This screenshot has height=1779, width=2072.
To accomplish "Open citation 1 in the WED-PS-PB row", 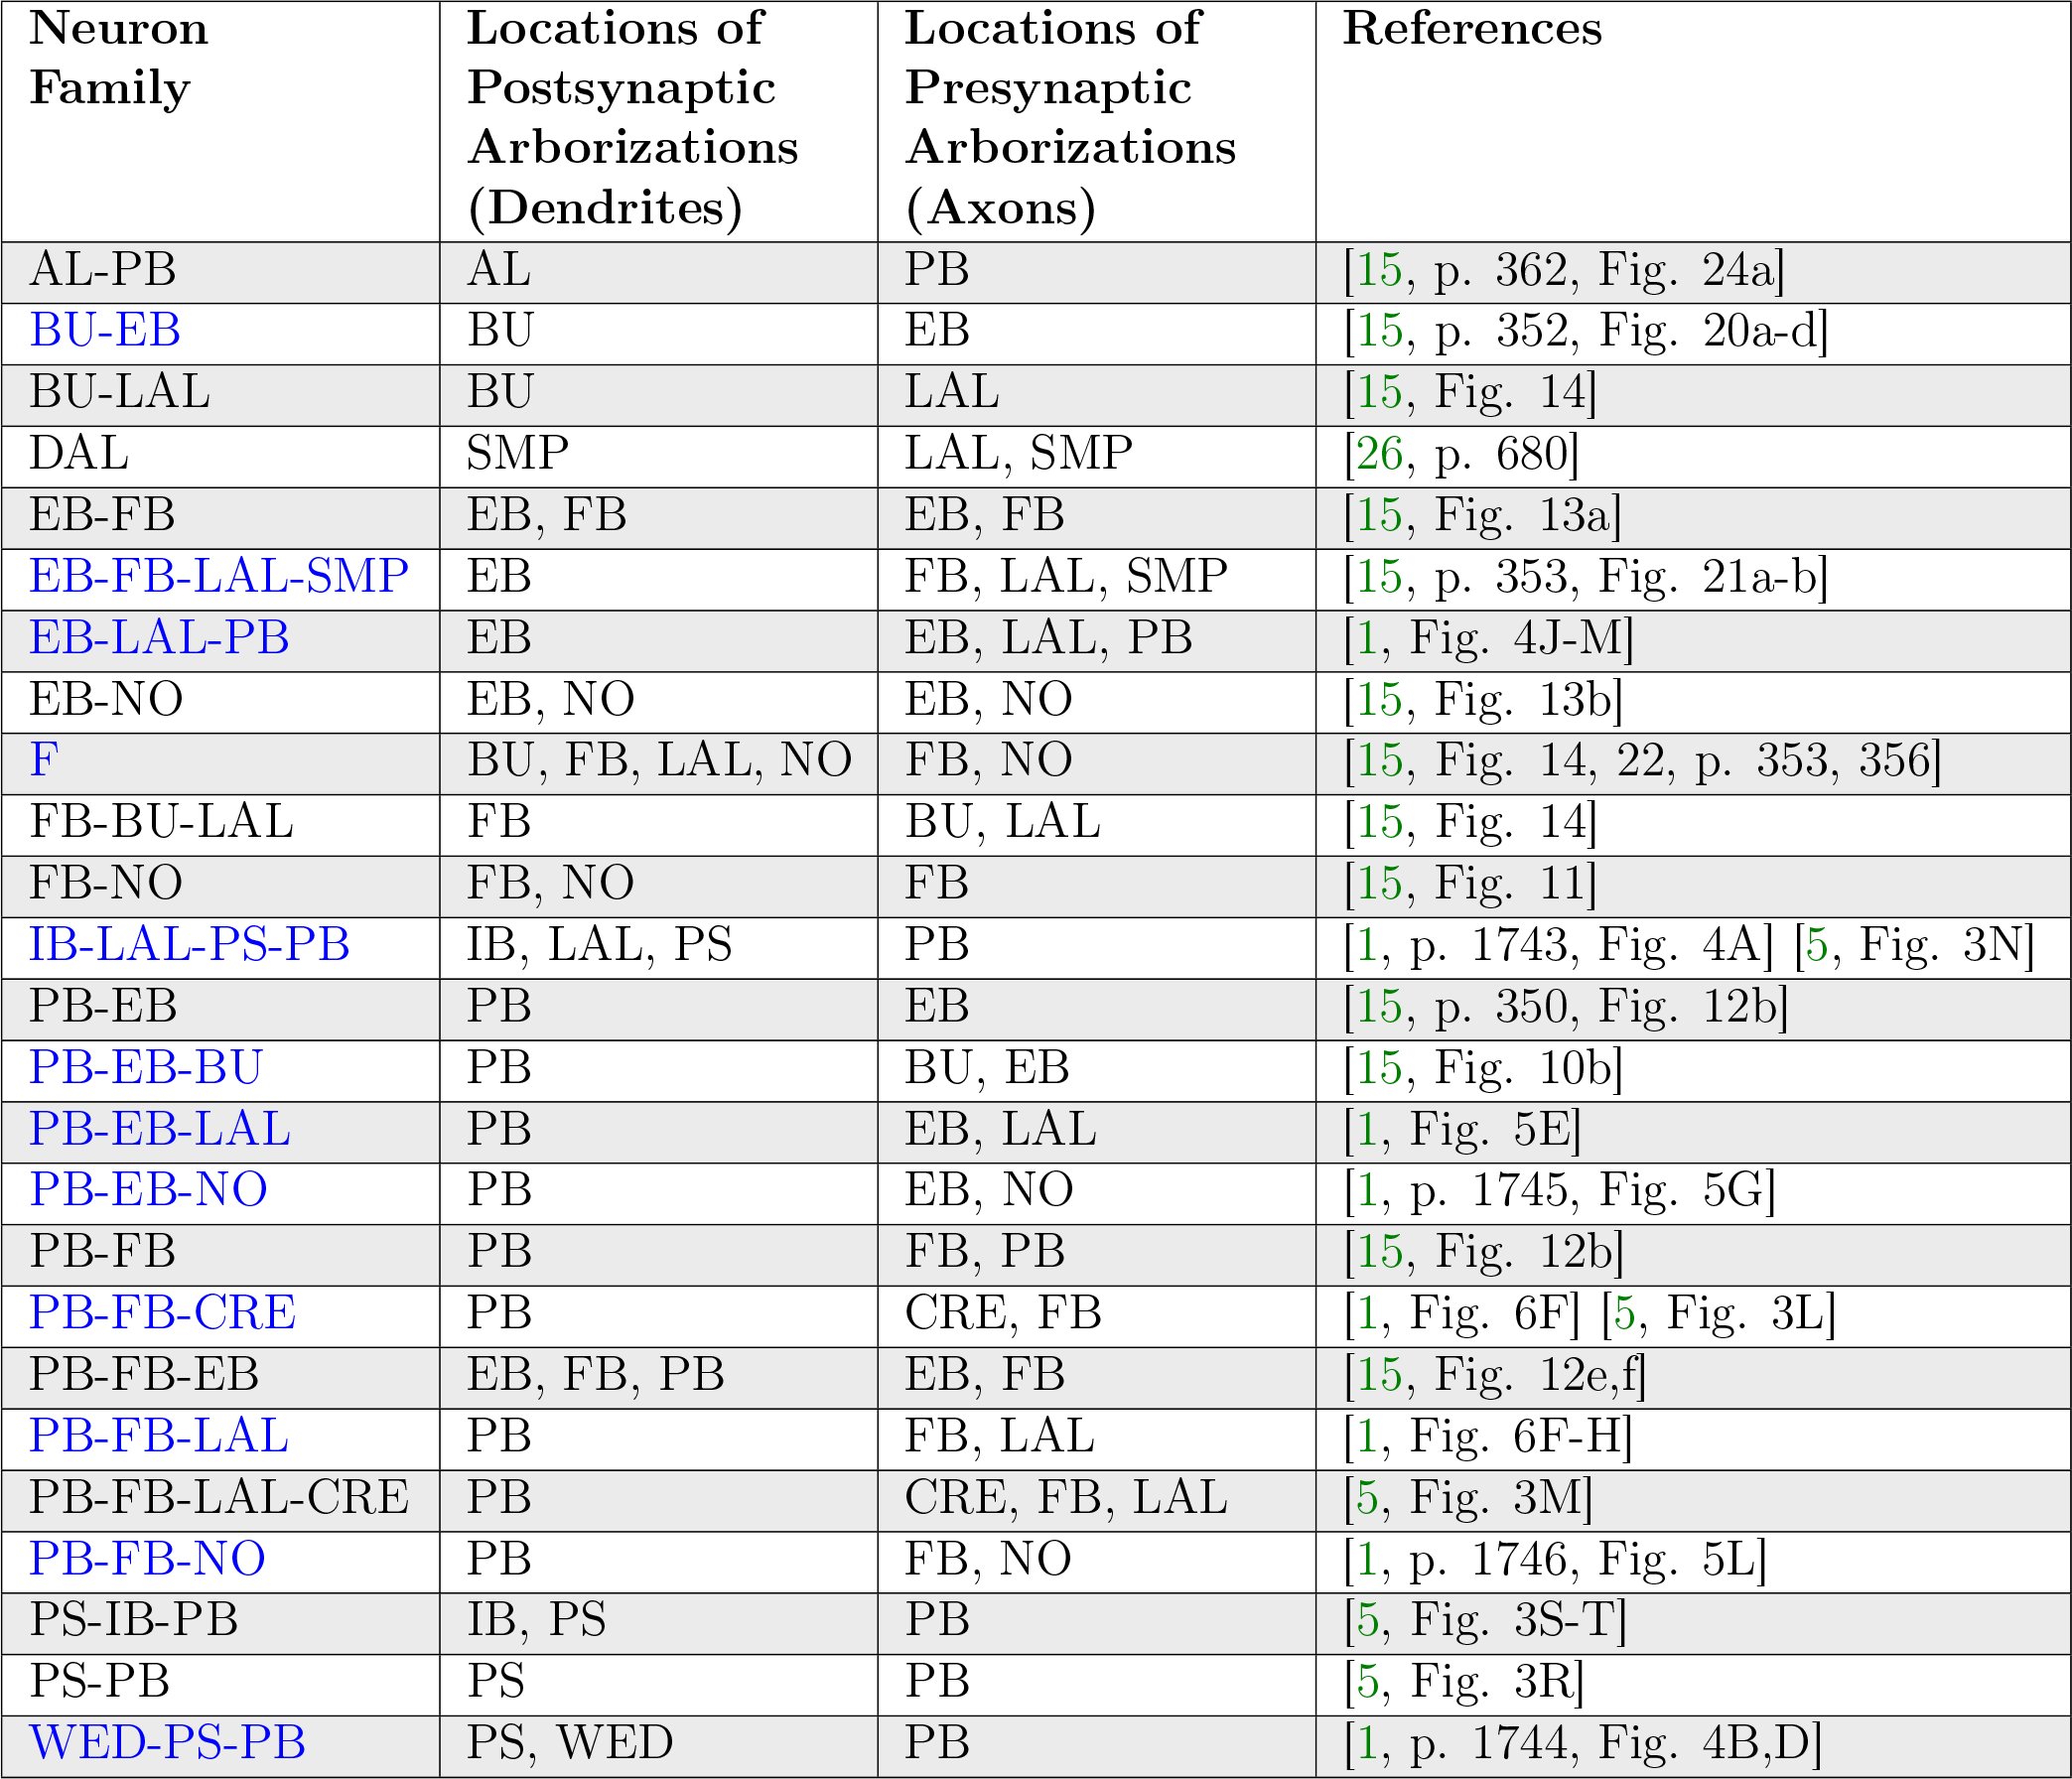I will pos(1367,1743).
